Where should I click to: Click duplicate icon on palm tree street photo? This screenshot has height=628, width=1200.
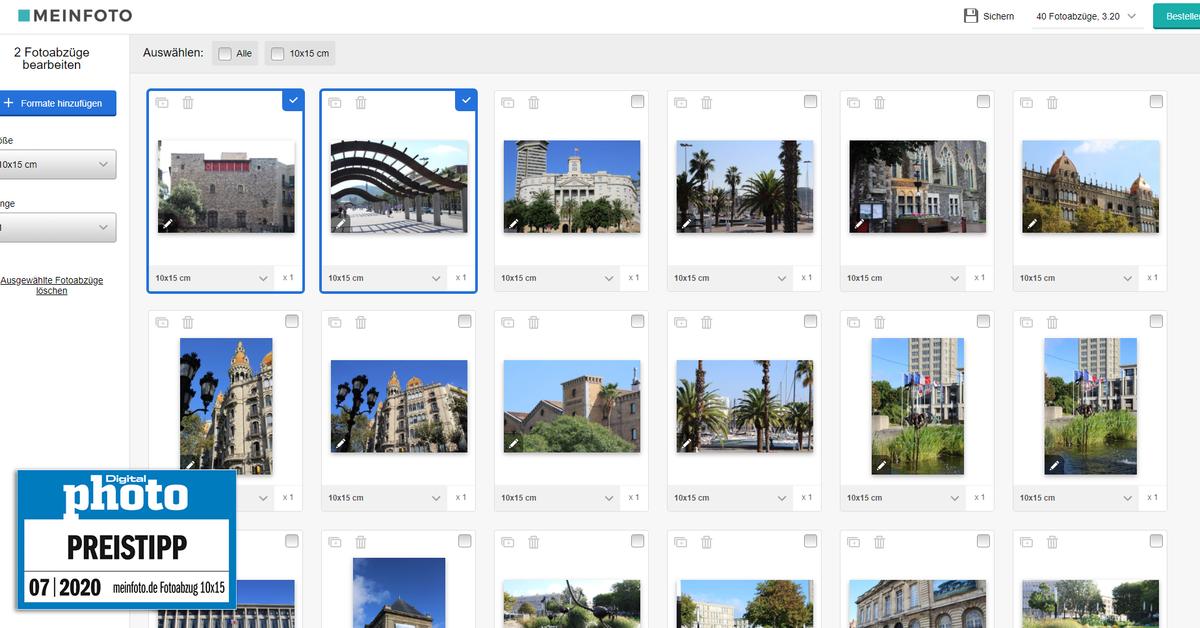[x=681, y=102]
